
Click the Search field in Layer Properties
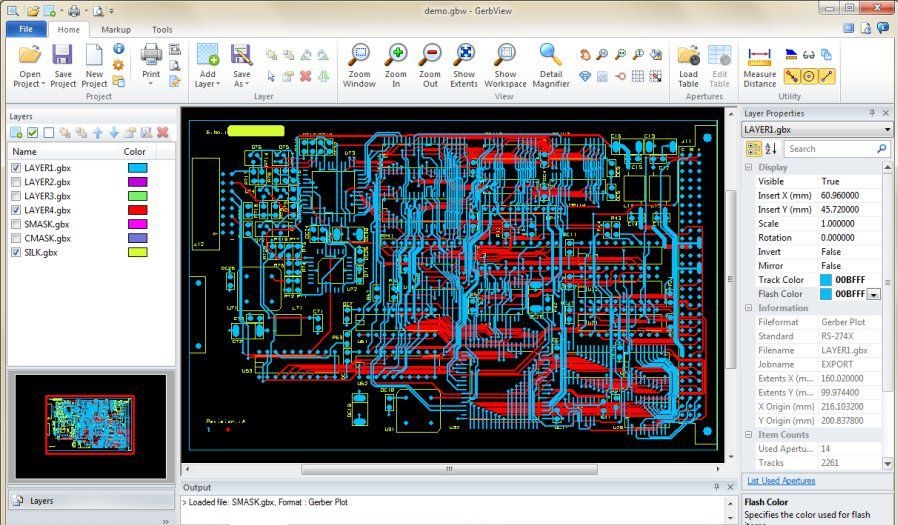(837, 149)
